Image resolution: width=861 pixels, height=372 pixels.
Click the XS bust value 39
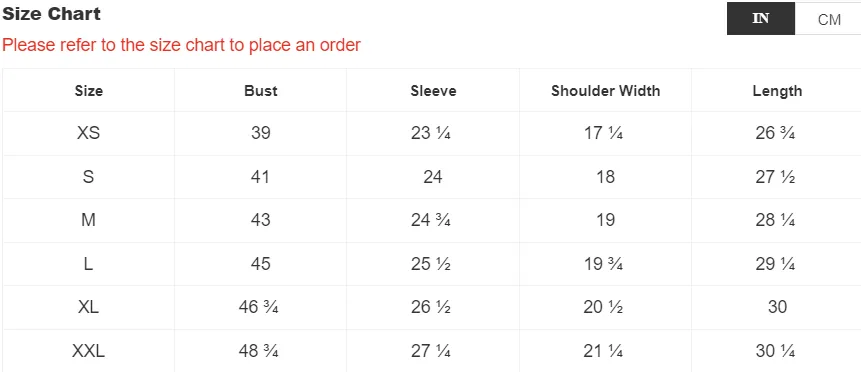point(261,133)
